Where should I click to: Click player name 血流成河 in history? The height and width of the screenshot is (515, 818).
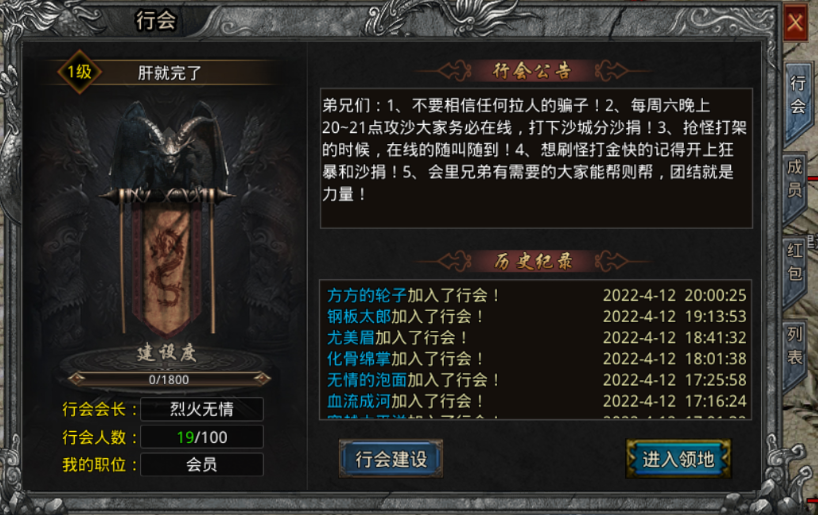pyautogui.click(x=359, y=401)
